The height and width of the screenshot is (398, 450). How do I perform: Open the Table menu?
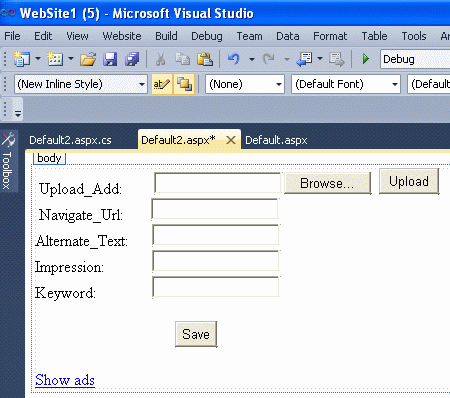click(x=374, y=36)
